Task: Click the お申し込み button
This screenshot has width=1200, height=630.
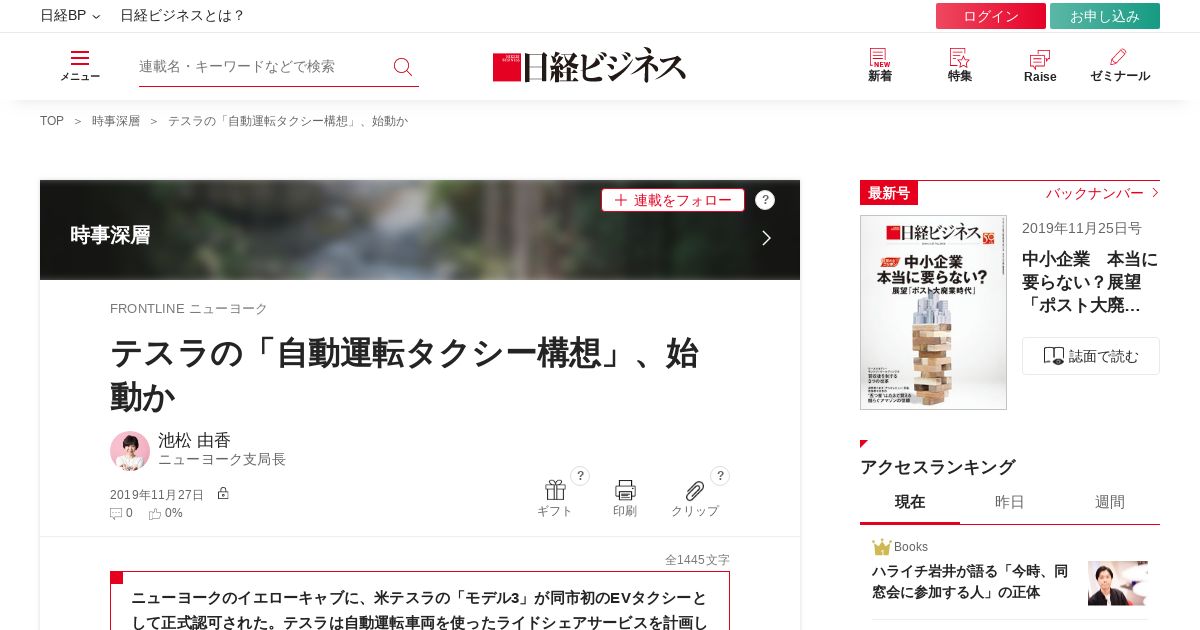Action: pyautogui.click(x=1105, y=16)
